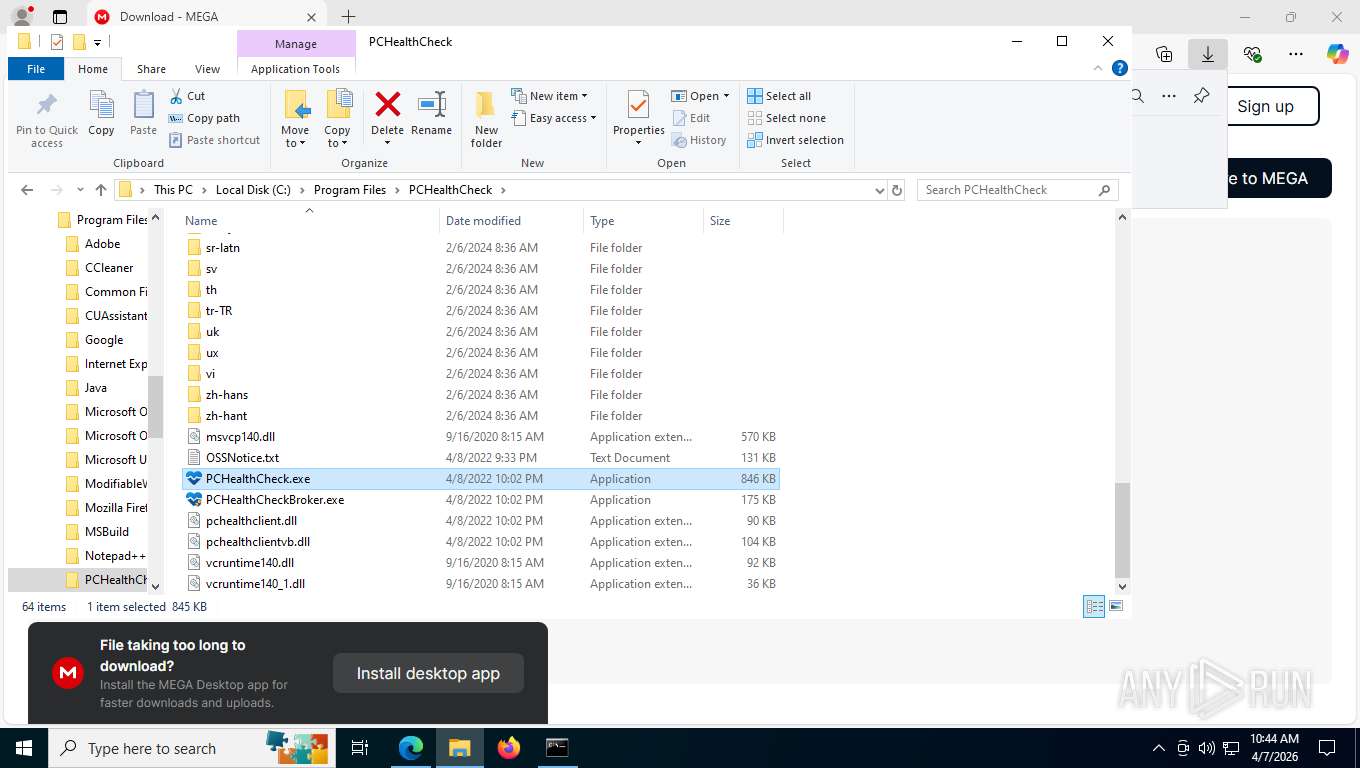Click the red Delete icon
Viewport: 1360px width, 768px height.
(387, 104)
